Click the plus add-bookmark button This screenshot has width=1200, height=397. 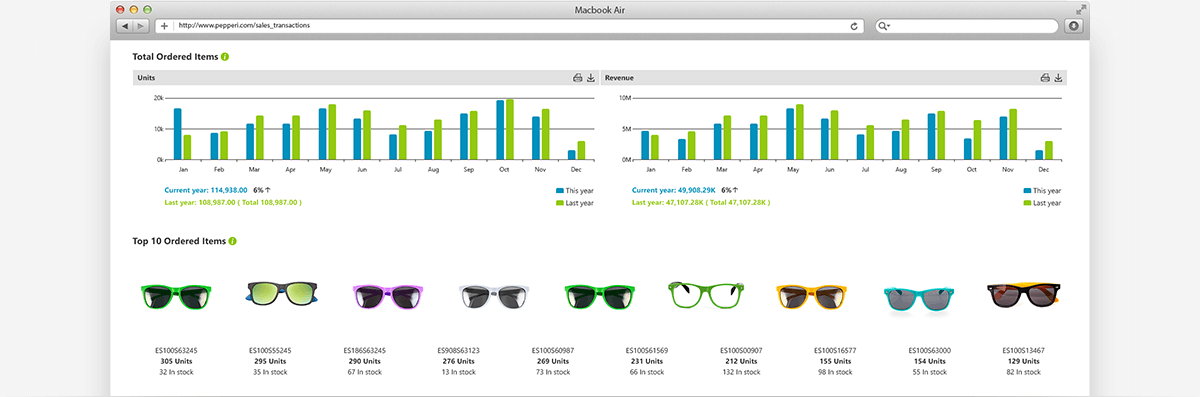(163, 25)
